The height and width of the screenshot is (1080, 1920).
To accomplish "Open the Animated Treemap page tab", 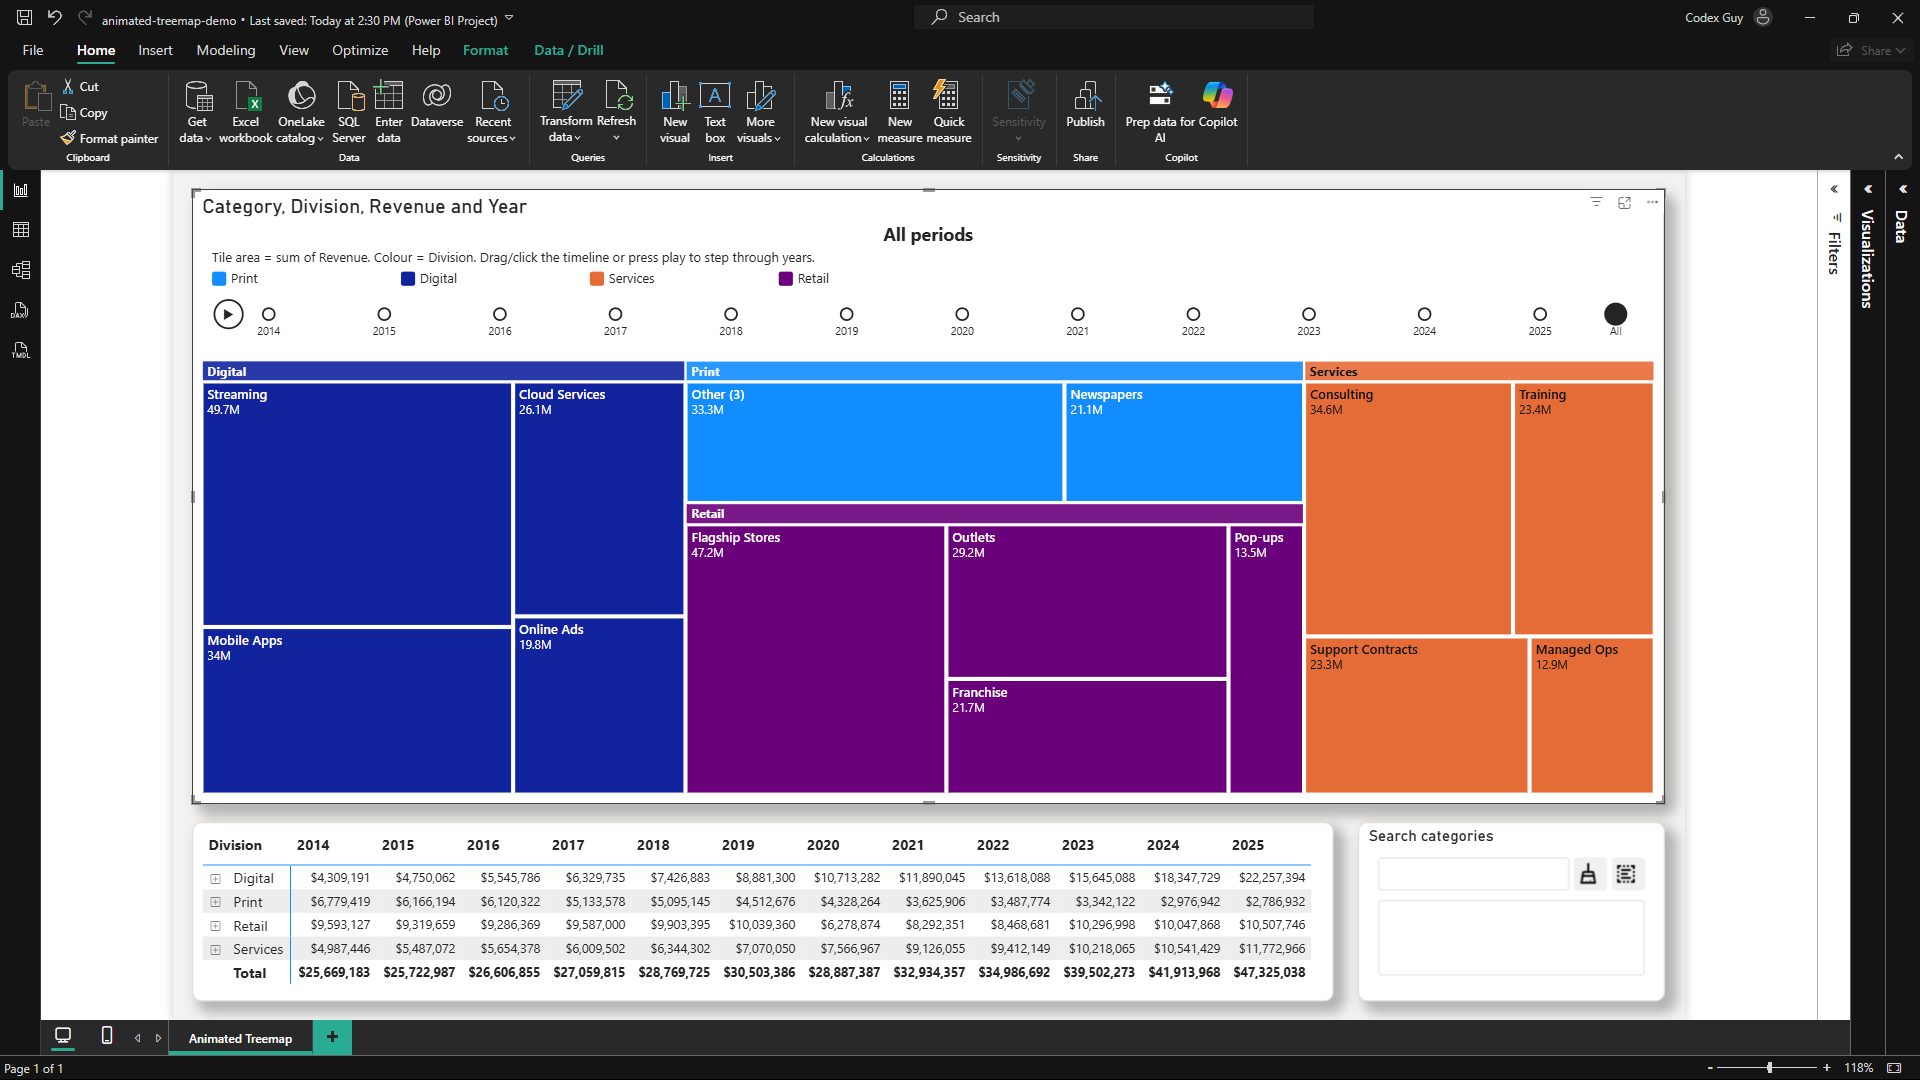I will 241,1038.
